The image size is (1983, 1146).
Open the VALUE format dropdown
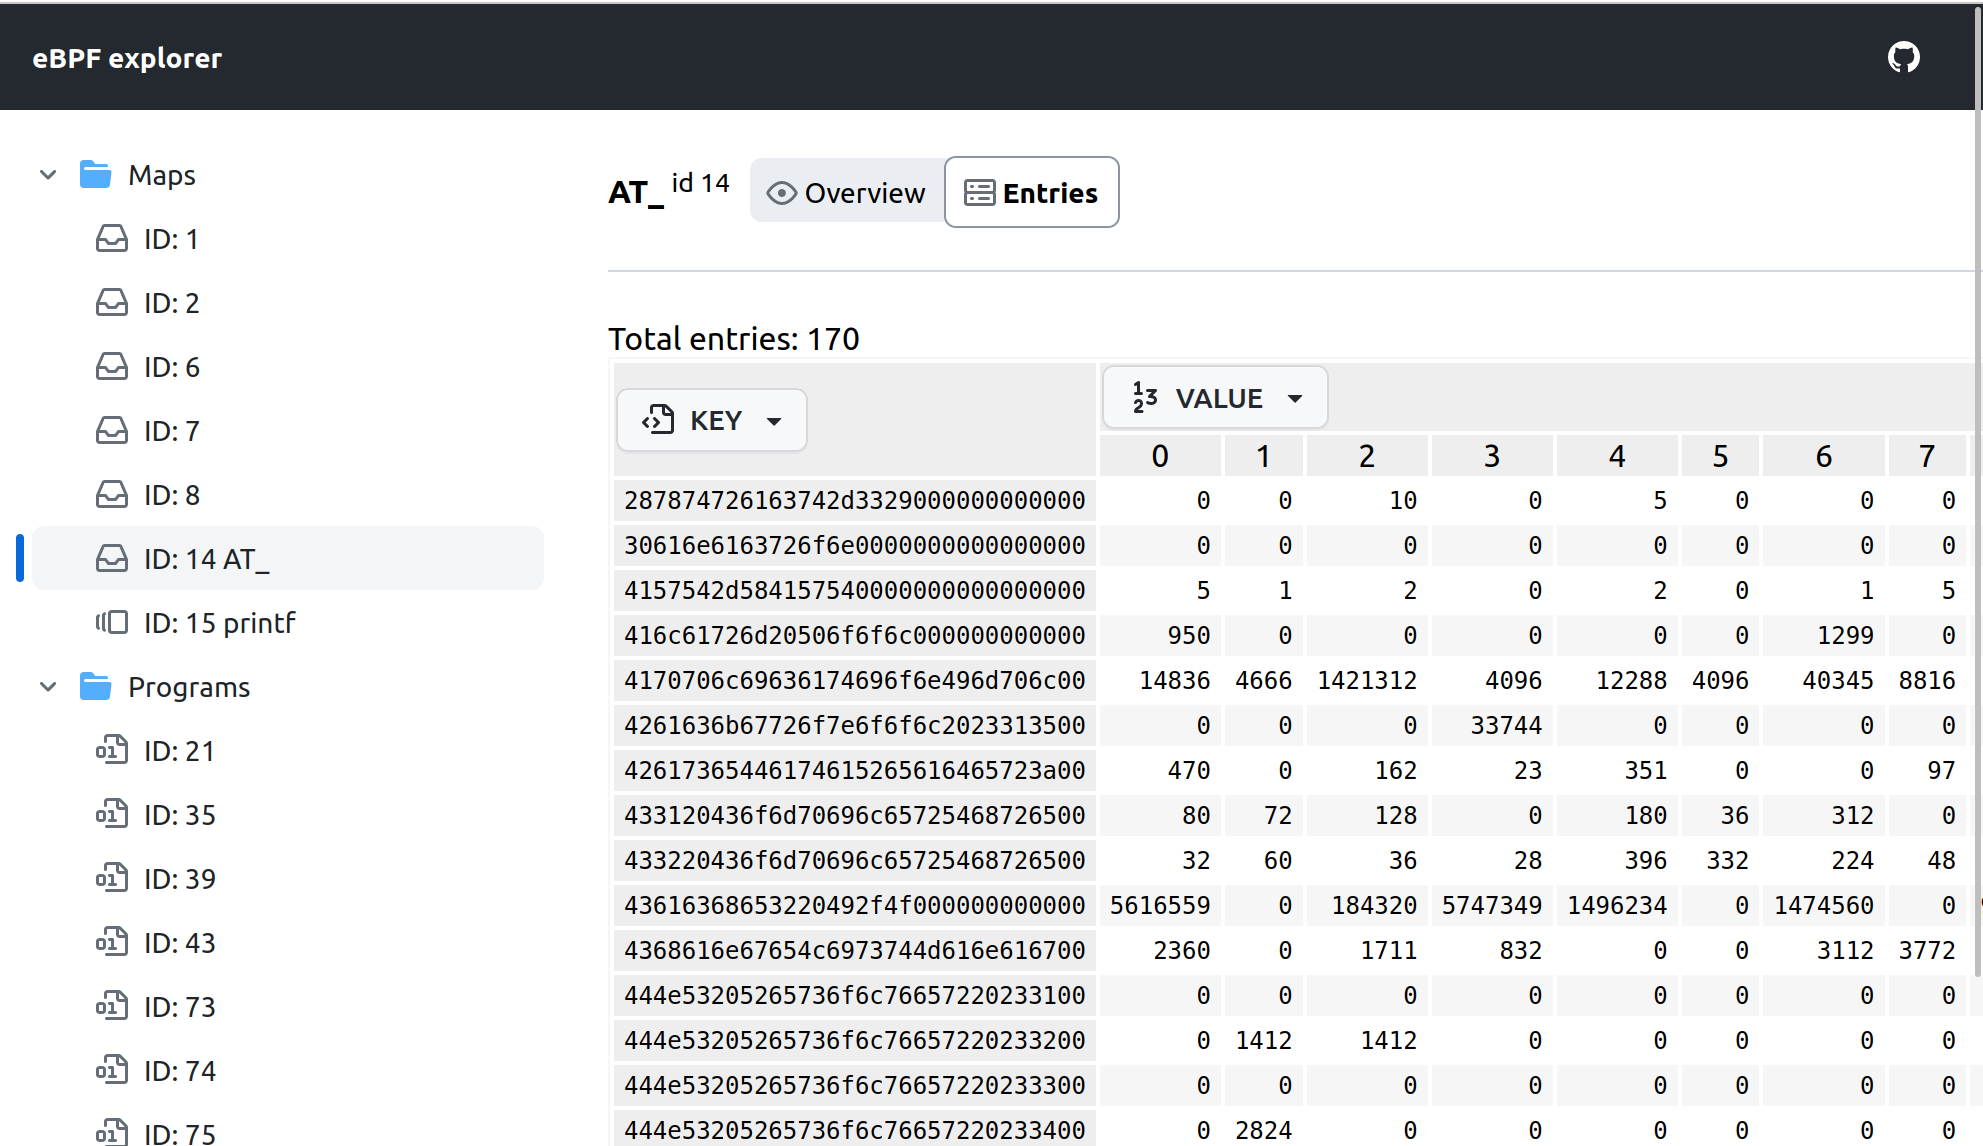click(x=1215, y=398)
